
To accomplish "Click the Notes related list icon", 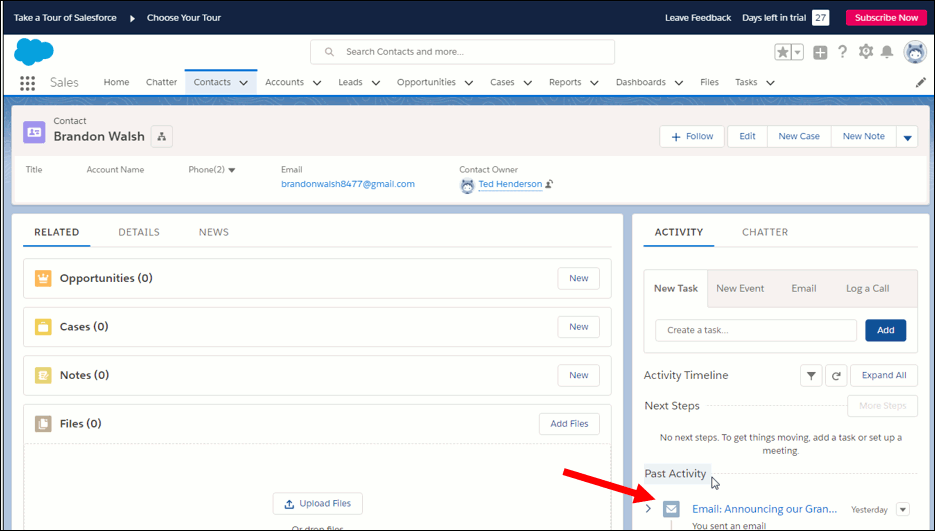I will [x=43, y=375].
